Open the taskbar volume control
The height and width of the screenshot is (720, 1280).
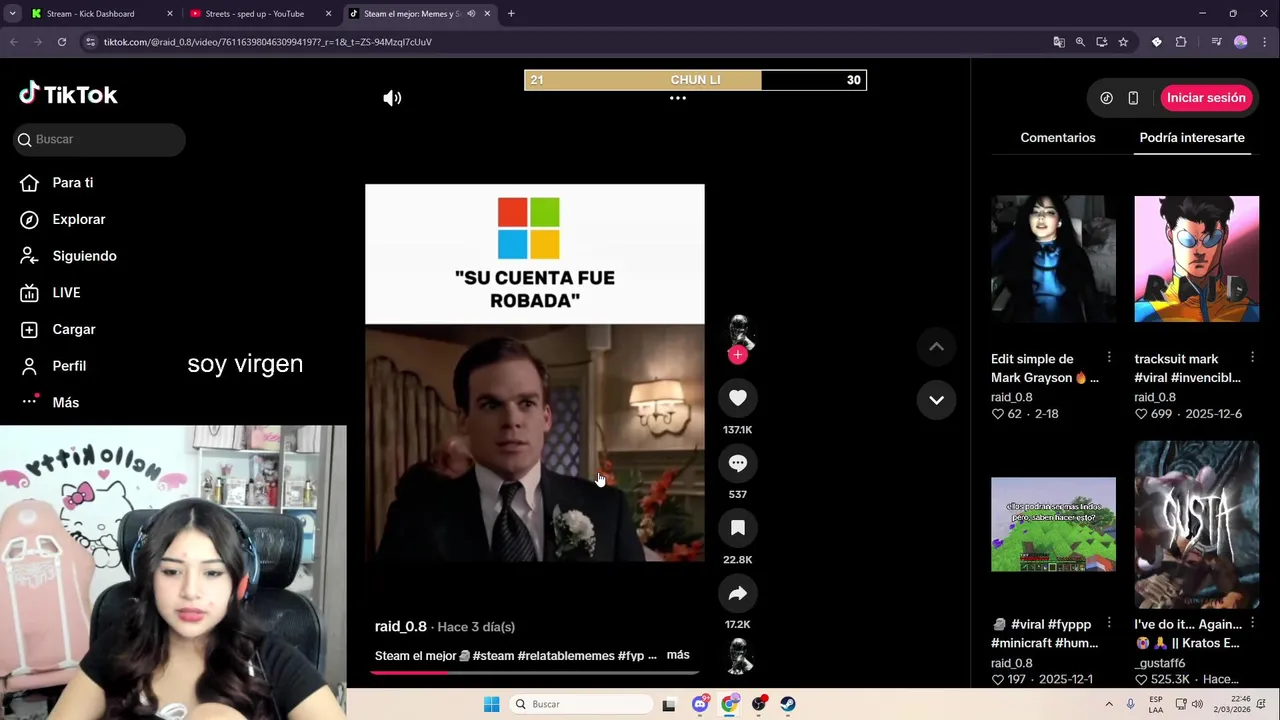coord(1198,704)
